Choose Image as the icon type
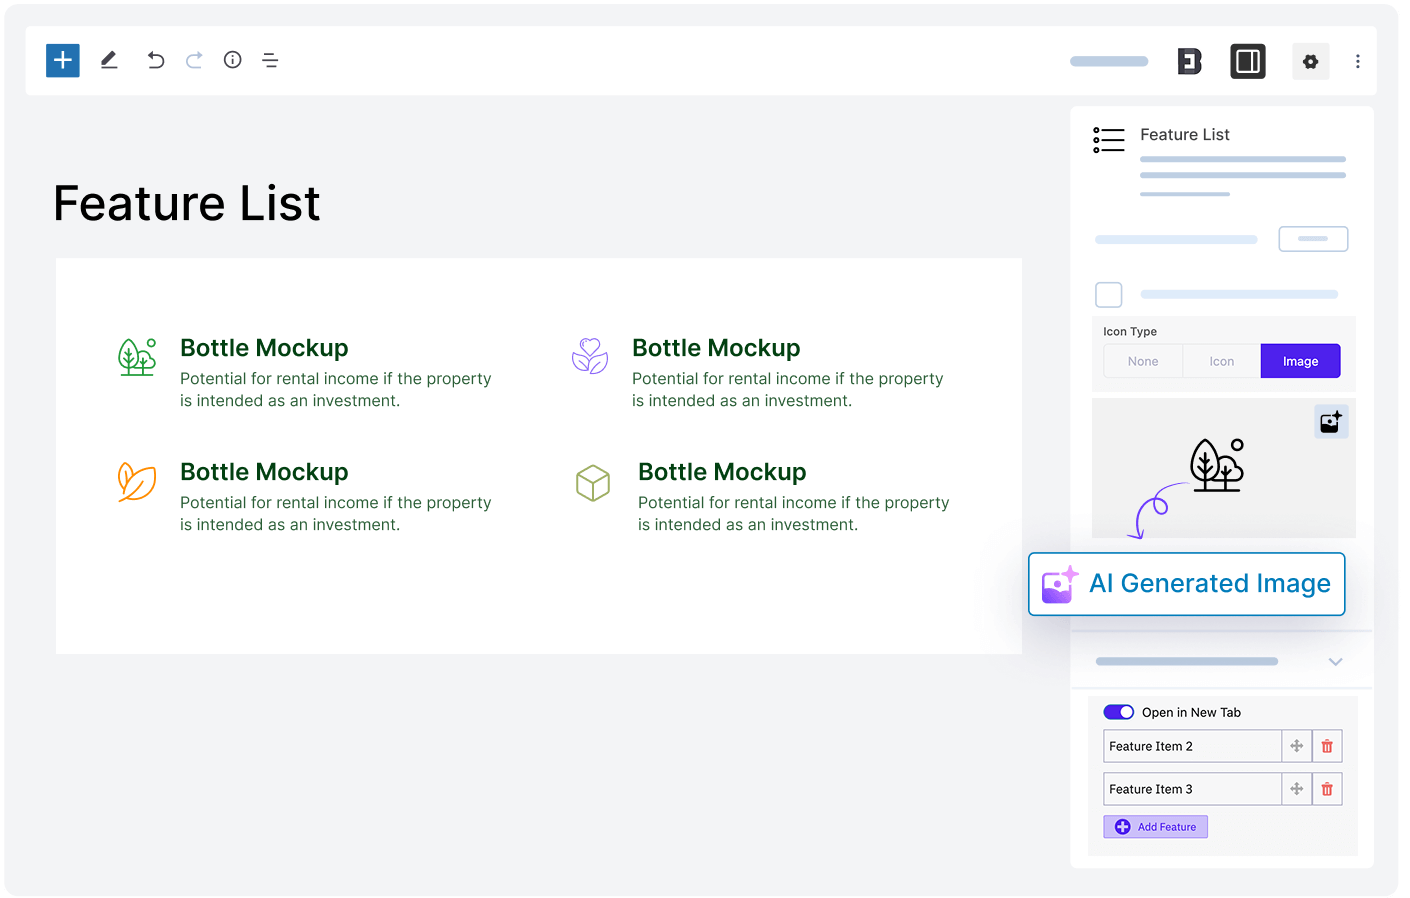1410x898 pixels. 1300,362
